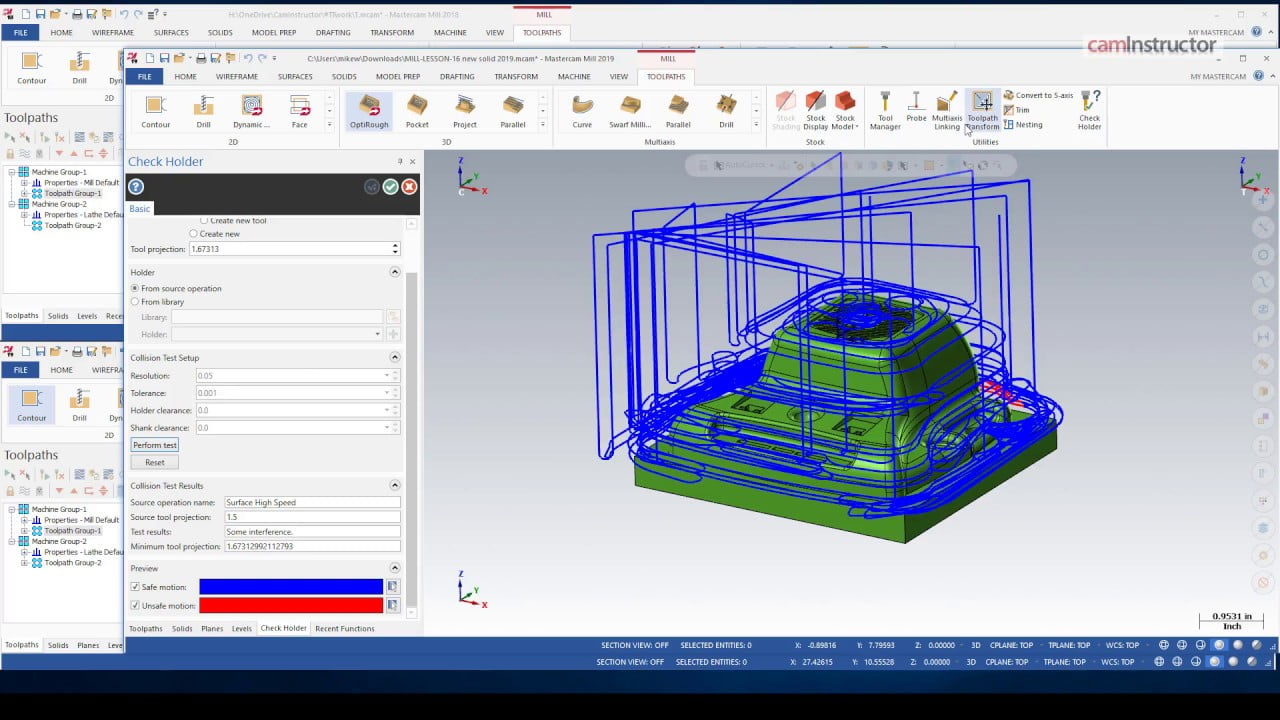Select the Curve multiaxis toolpath
The height and width of the screenshot is (720, 1280).
[582, 111]
